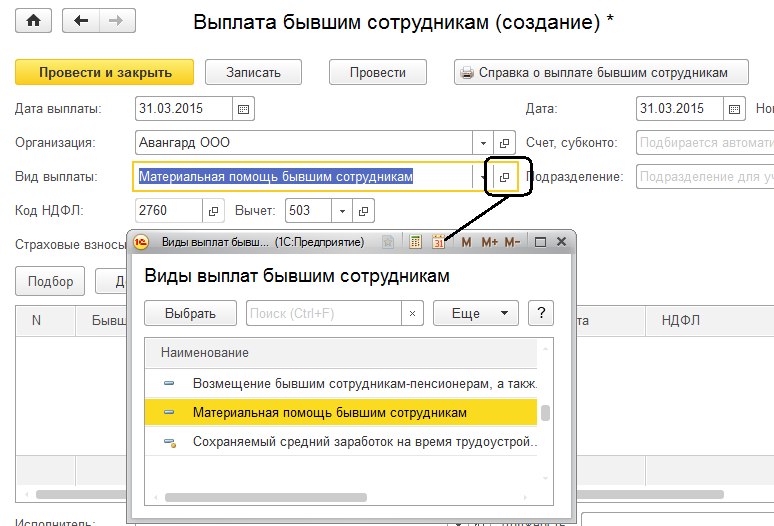
Task: Open calendar picker for Дата выплаты
Action: pyautogui.click(x=245, y=109)
